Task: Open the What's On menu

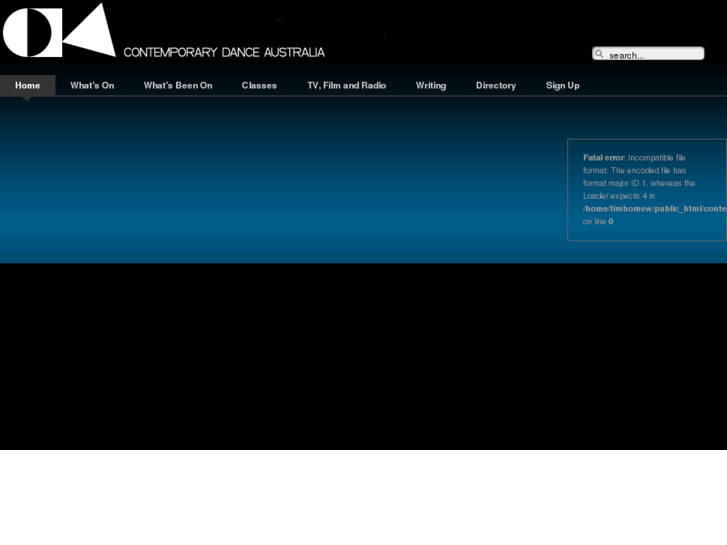Action: coord(92,85)
